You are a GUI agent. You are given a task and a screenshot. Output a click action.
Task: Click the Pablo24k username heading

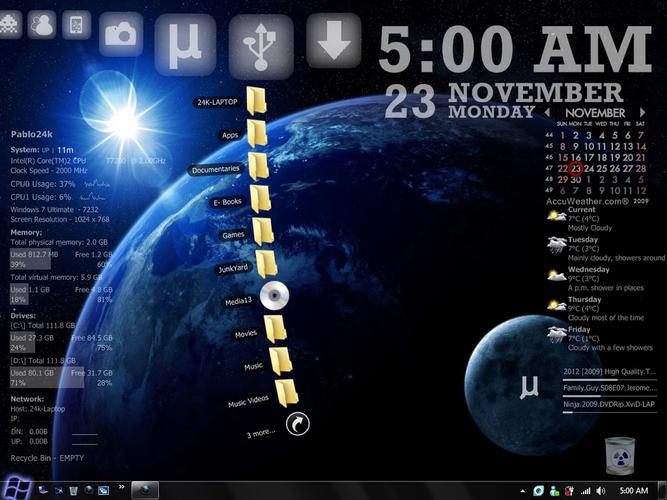31,134
